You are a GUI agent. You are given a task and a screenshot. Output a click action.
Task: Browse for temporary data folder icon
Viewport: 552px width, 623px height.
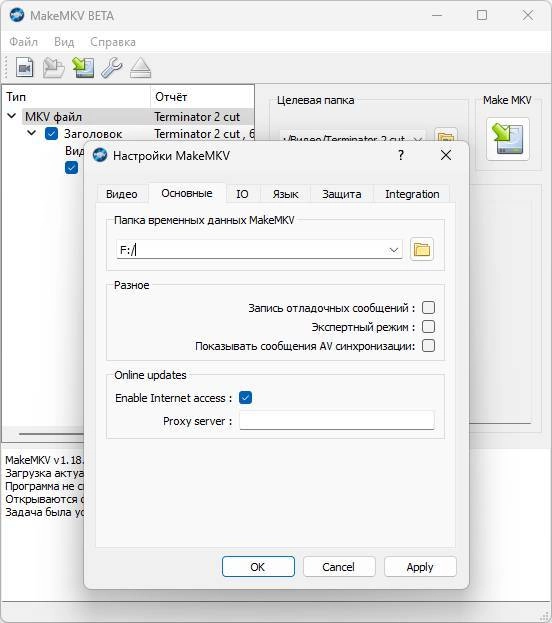coord(422,250)
